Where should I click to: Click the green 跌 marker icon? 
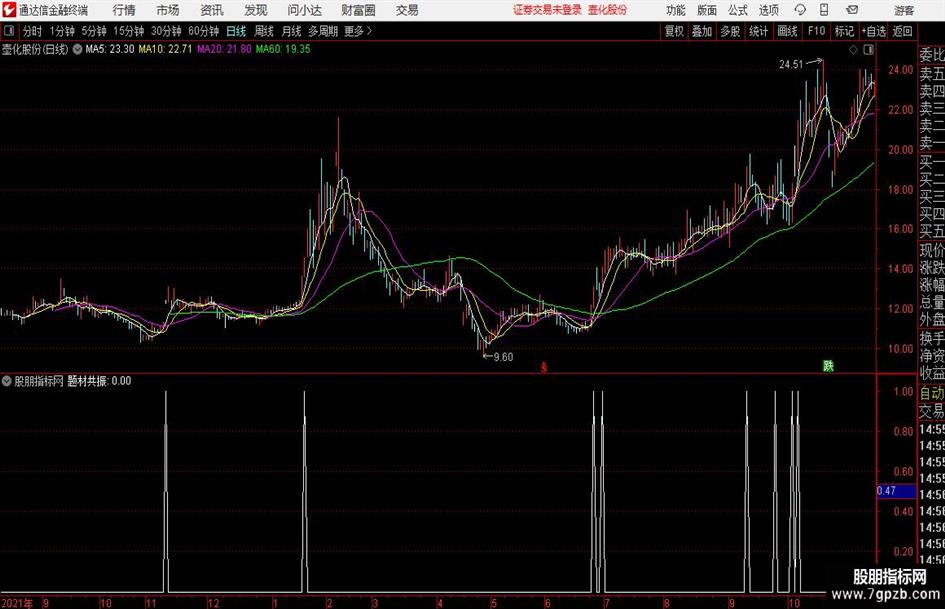pos(829,366)
